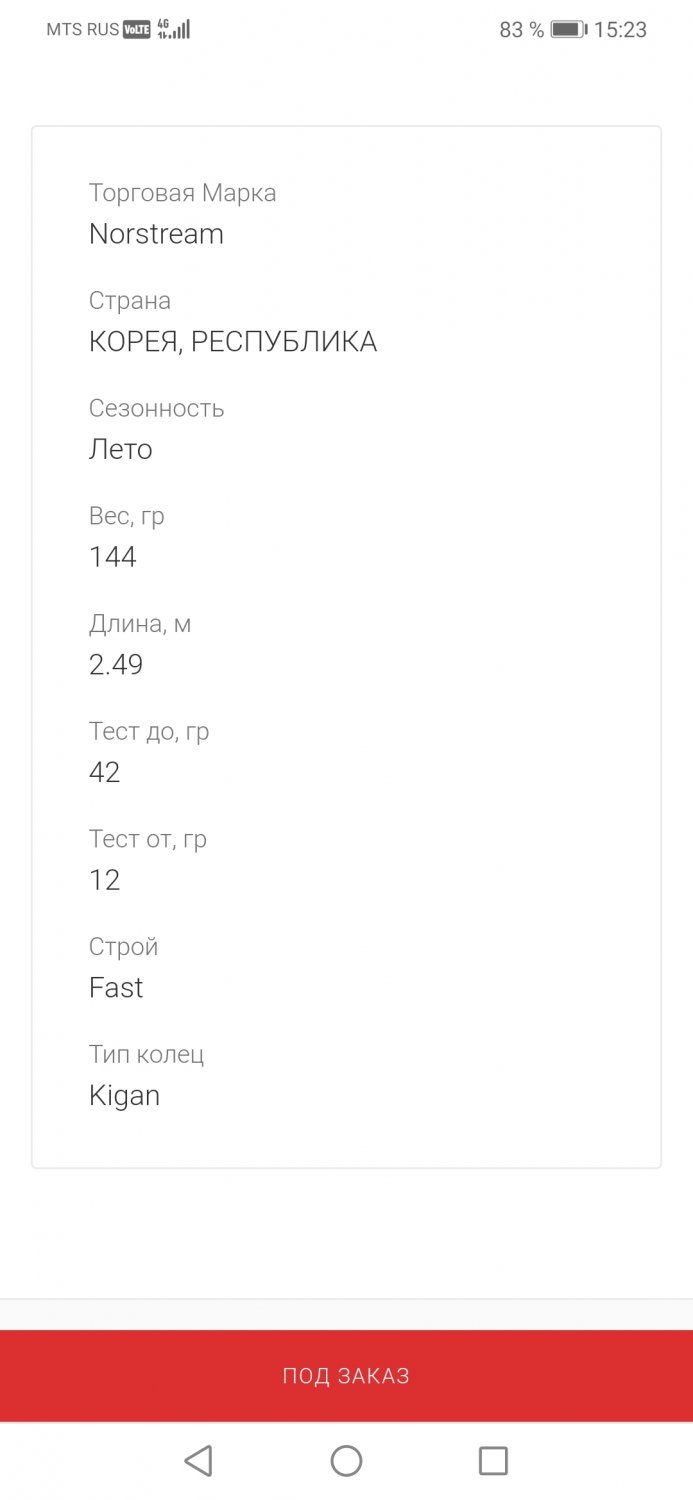Tap the MTS RUS carrier label

click(x=82, y=30)
